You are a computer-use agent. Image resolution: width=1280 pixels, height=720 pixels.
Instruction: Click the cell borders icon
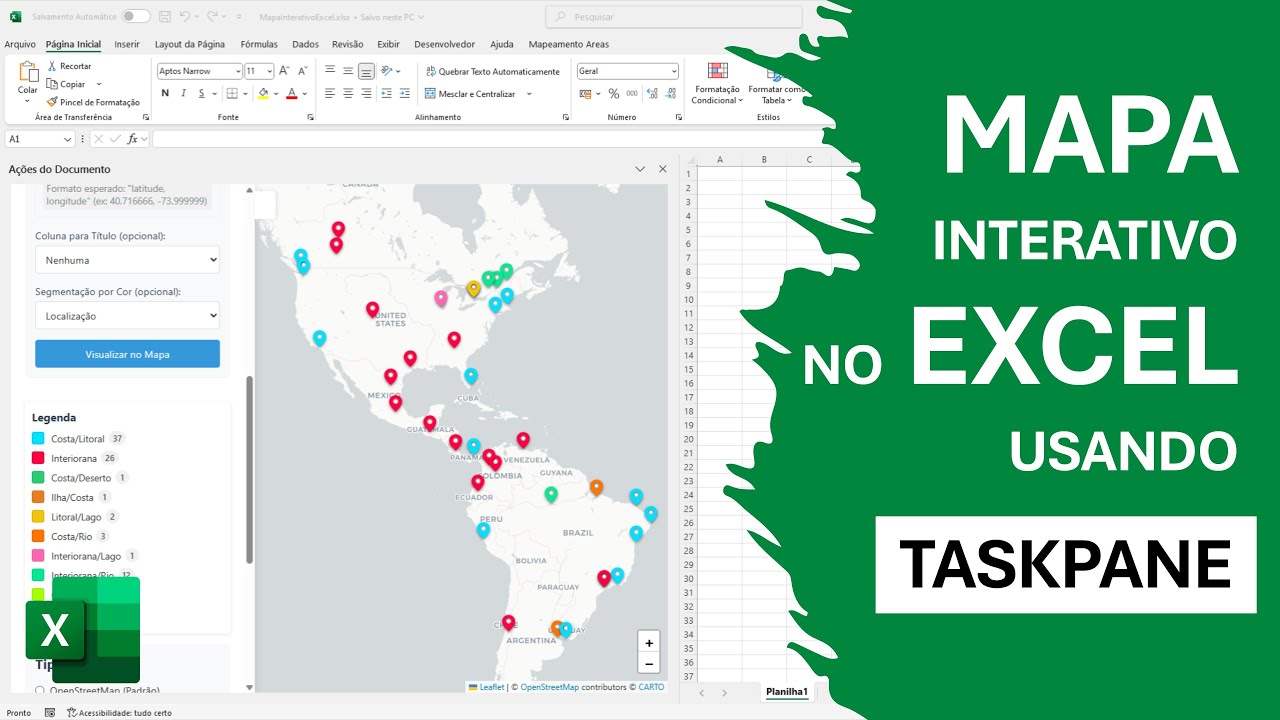pos(232,93)
